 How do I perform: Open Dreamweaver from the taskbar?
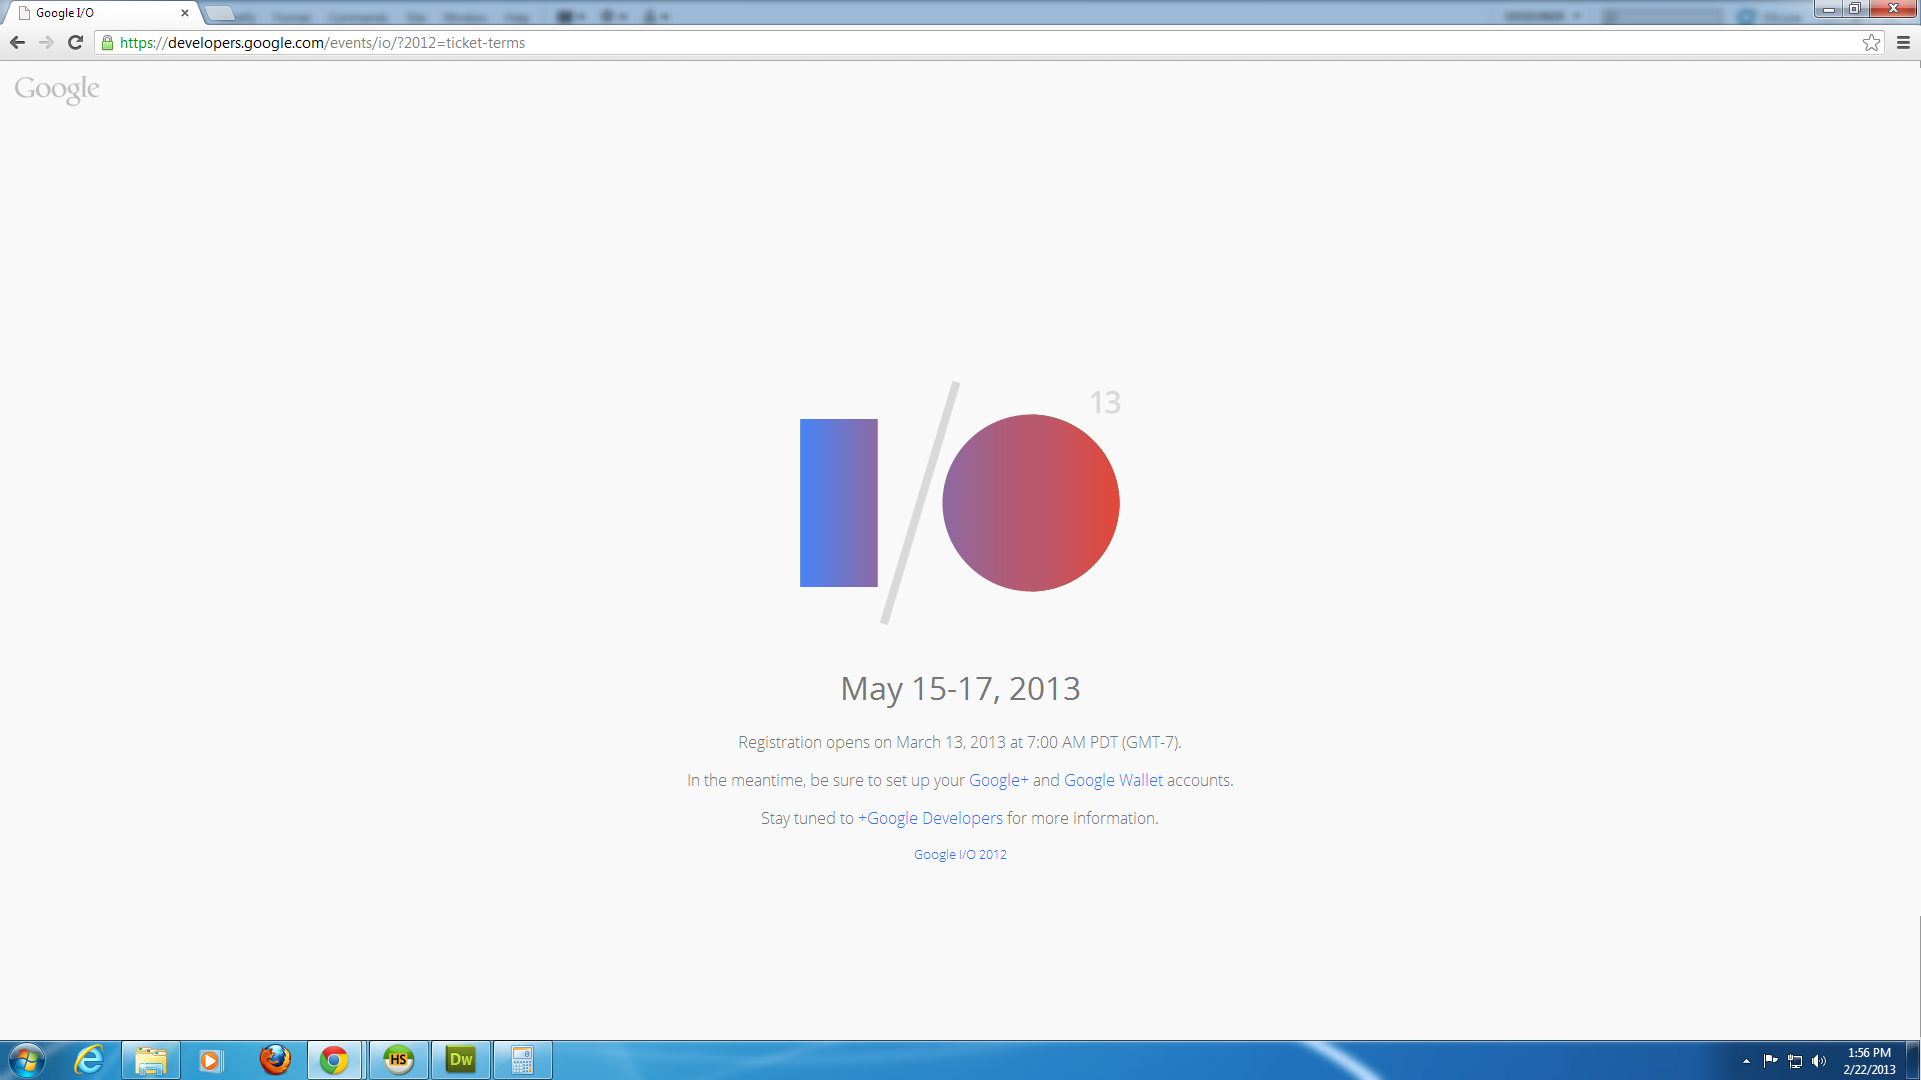[x=461, y=1060]
